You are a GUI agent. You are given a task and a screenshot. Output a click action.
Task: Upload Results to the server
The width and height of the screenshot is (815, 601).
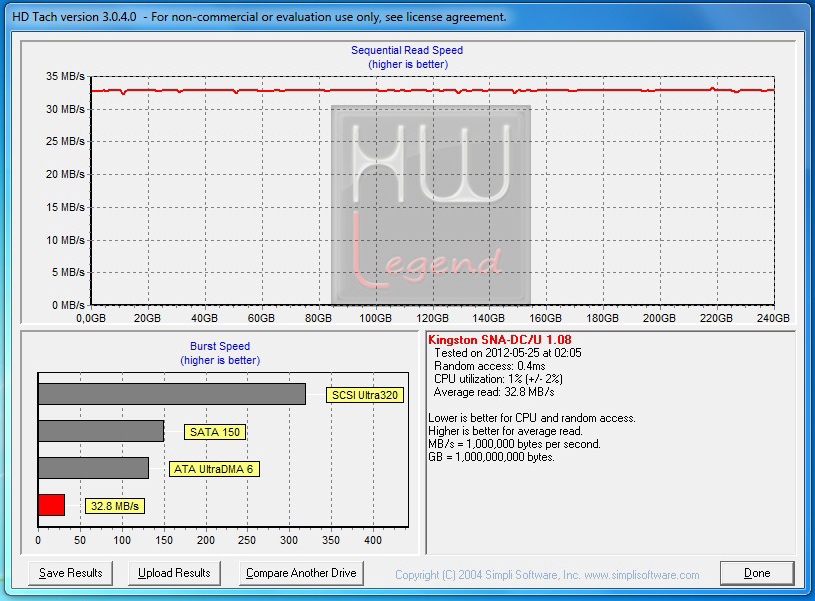(x=174, y=573)
